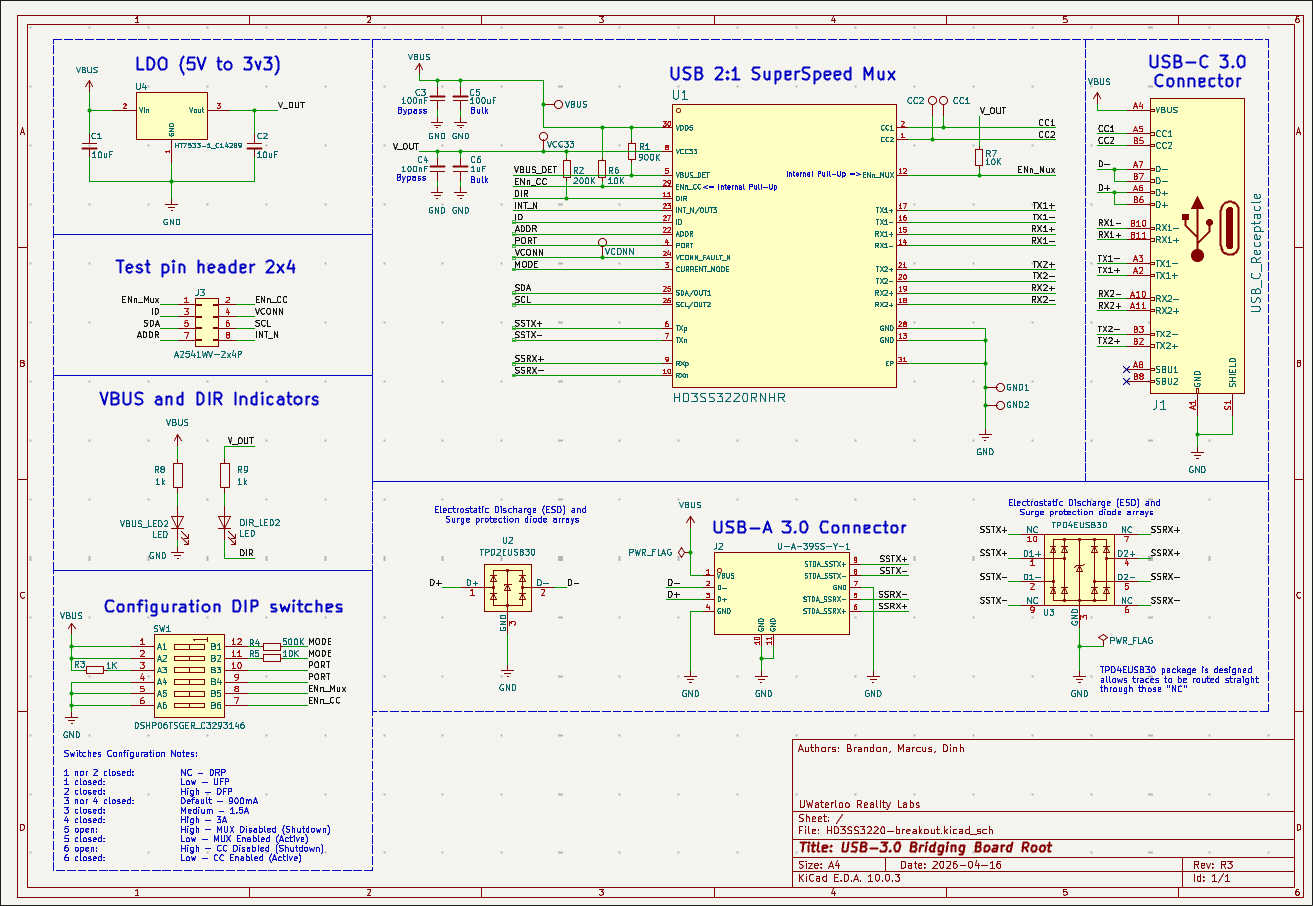Select the PWR_FLAG symbol beside J2 VBUS
Viewport: 1313px width, 906px height.
coord(684,552)
